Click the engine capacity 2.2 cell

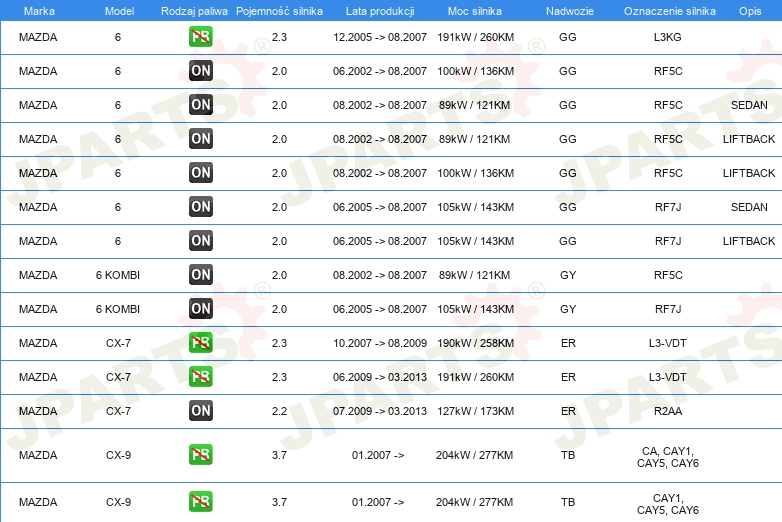(279, 411)
